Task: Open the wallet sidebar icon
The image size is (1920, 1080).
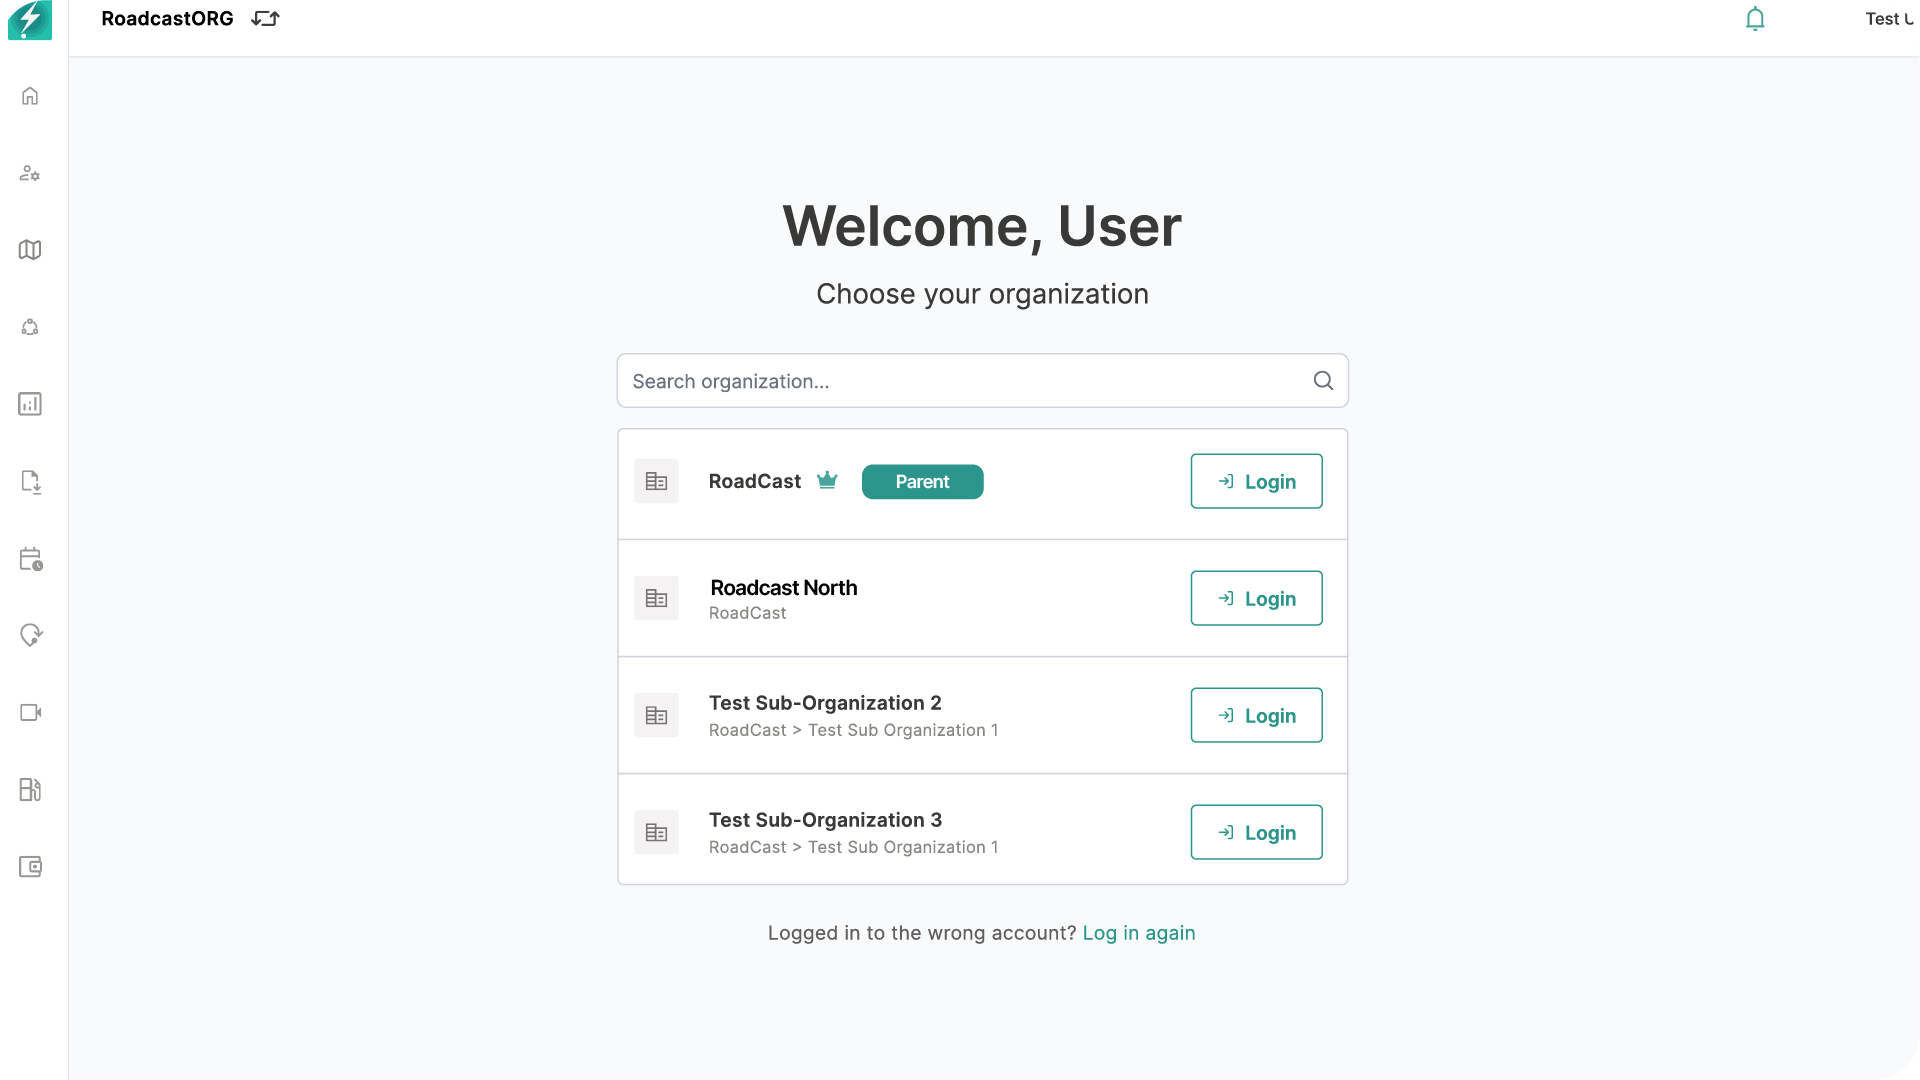Action: click(x=30, y=867)
